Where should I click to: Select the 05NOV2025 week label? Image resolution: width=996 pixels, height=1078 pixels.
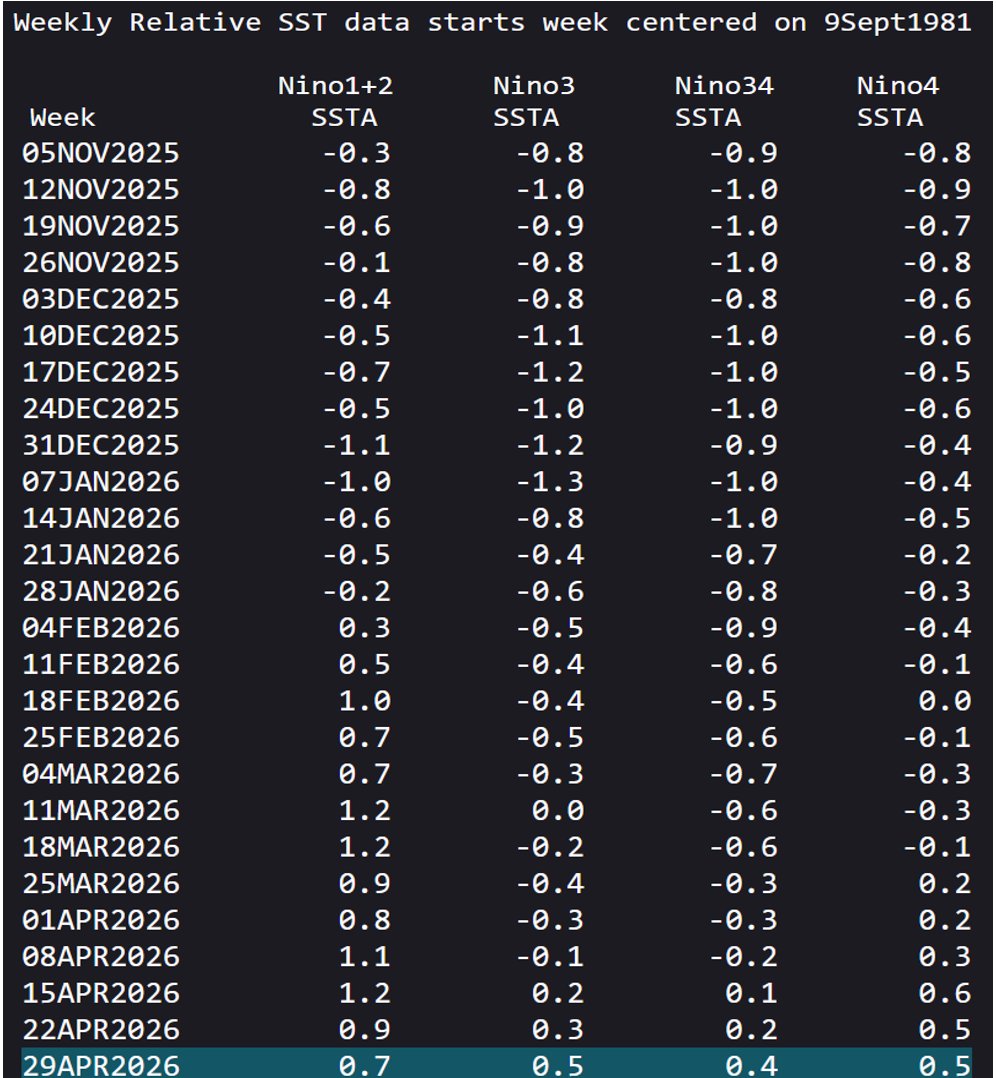click(101, 153)
